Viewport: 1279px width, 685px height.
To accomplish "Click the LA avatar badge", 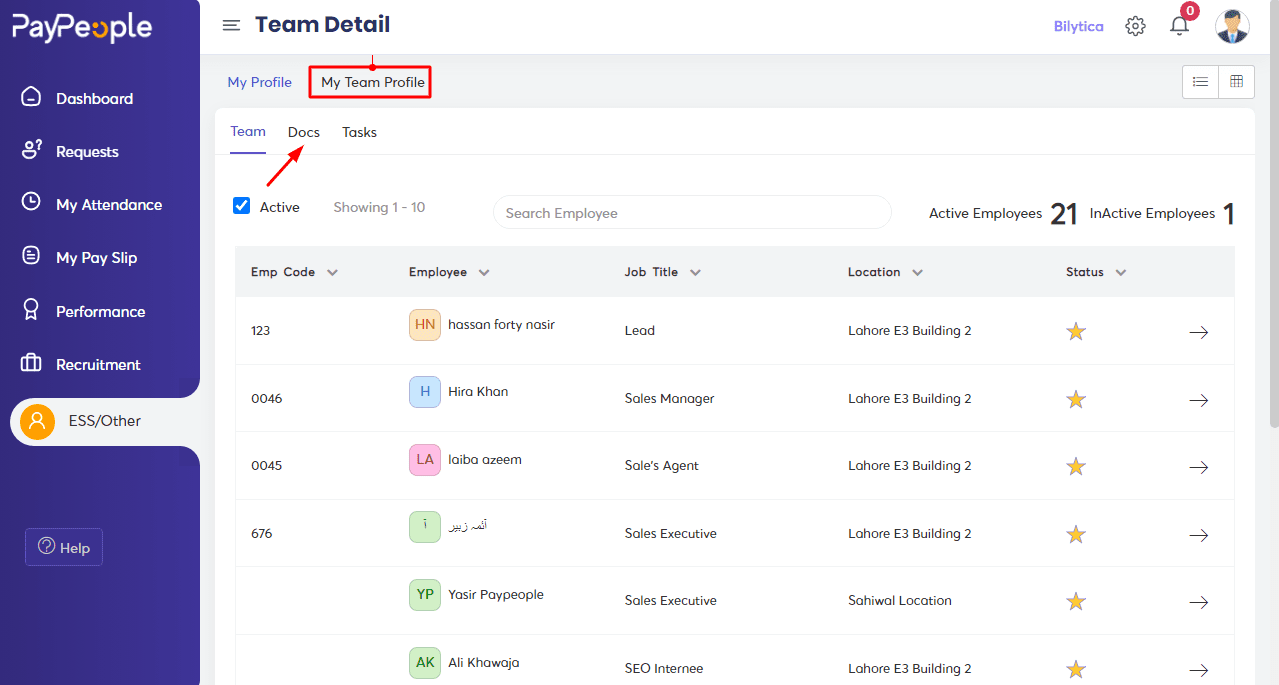I will tap(425, 460).
